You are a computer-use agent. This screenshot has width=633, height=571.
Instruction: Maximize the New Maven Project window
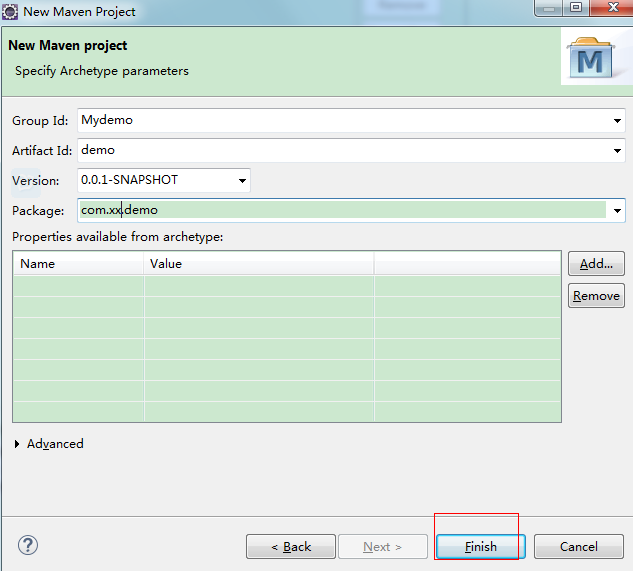point(576,7)
